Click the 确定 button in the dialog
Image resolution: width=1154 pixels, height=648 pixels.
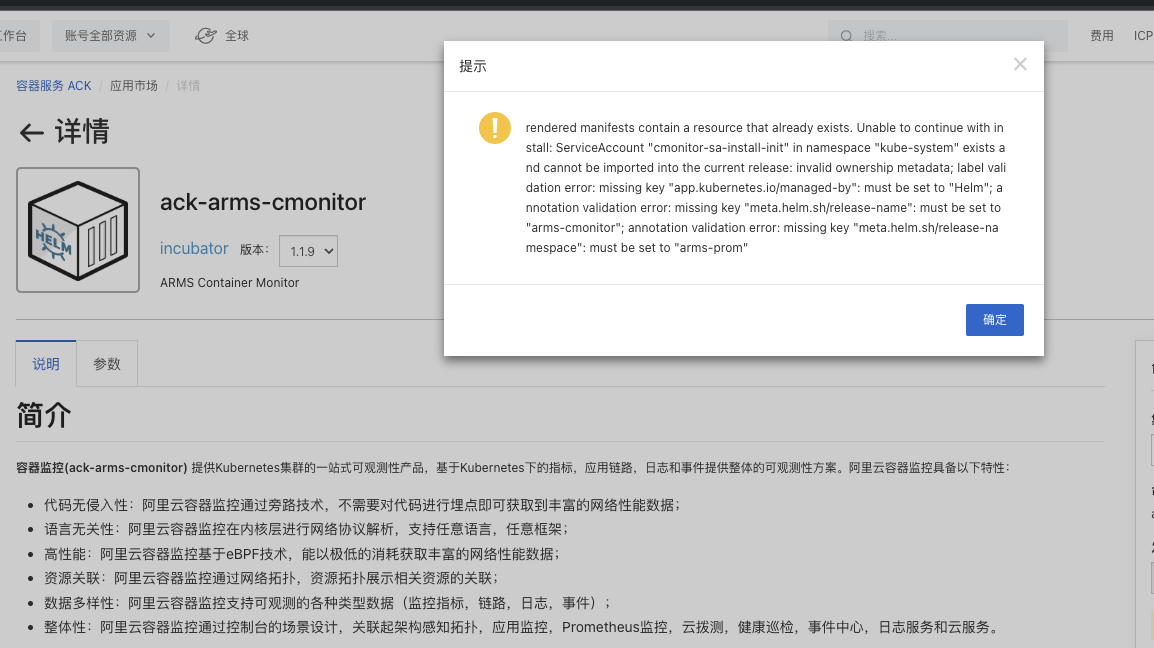pos(994,320)
